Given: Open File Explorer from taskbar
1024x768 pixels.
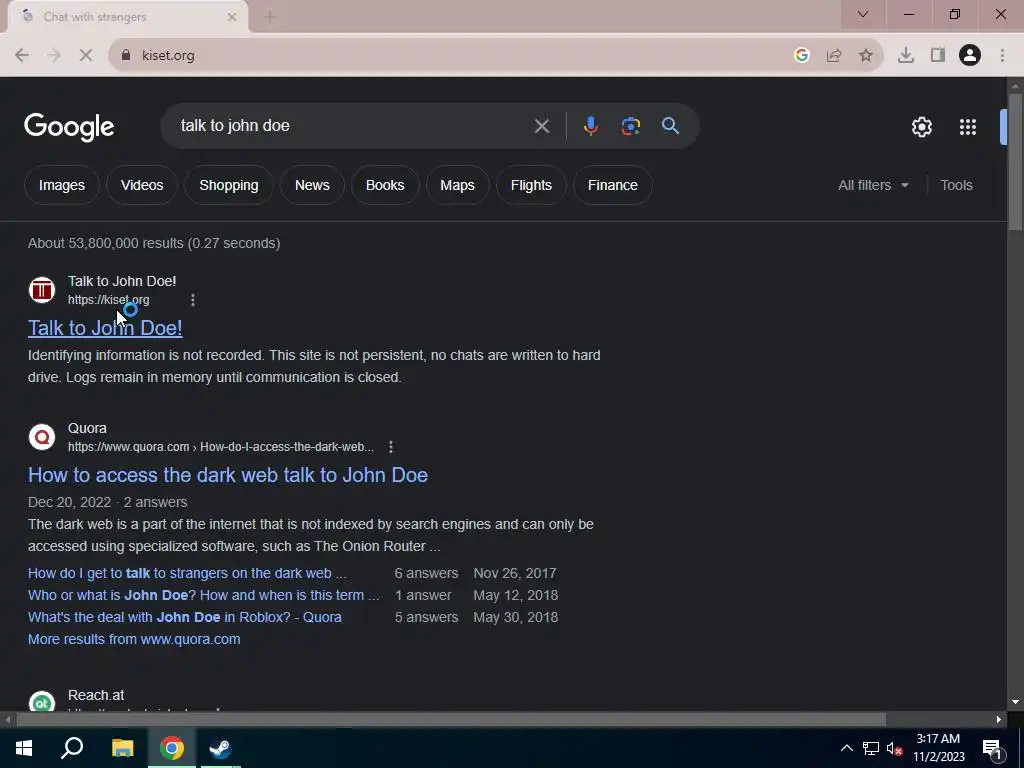Looking at the screenshot, I should click(122, 748).
